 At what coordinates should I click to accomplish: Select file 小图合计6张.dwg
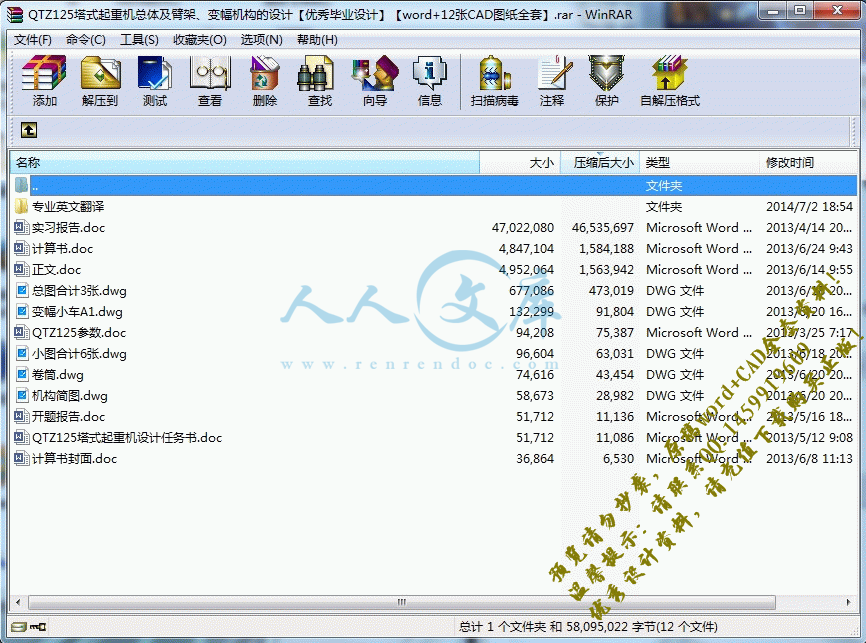pyautogui.click(x=434, y=354)
